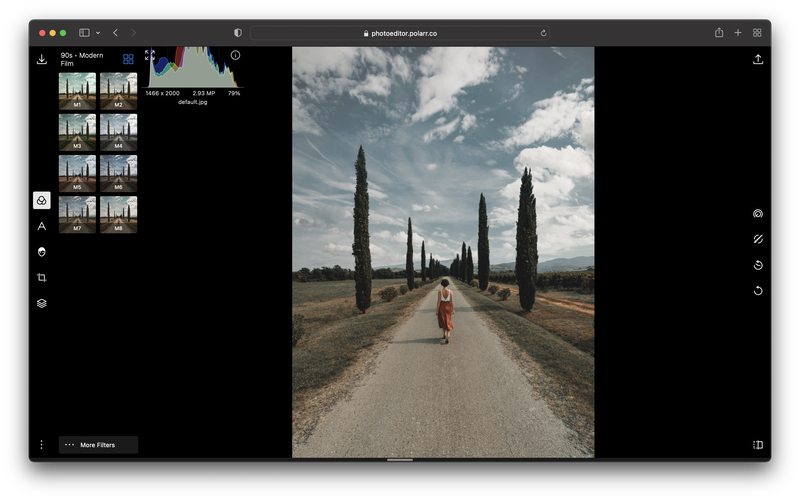Open the Layers overlay tool
The width and height of the screenshot is (800, 500).
42,303
